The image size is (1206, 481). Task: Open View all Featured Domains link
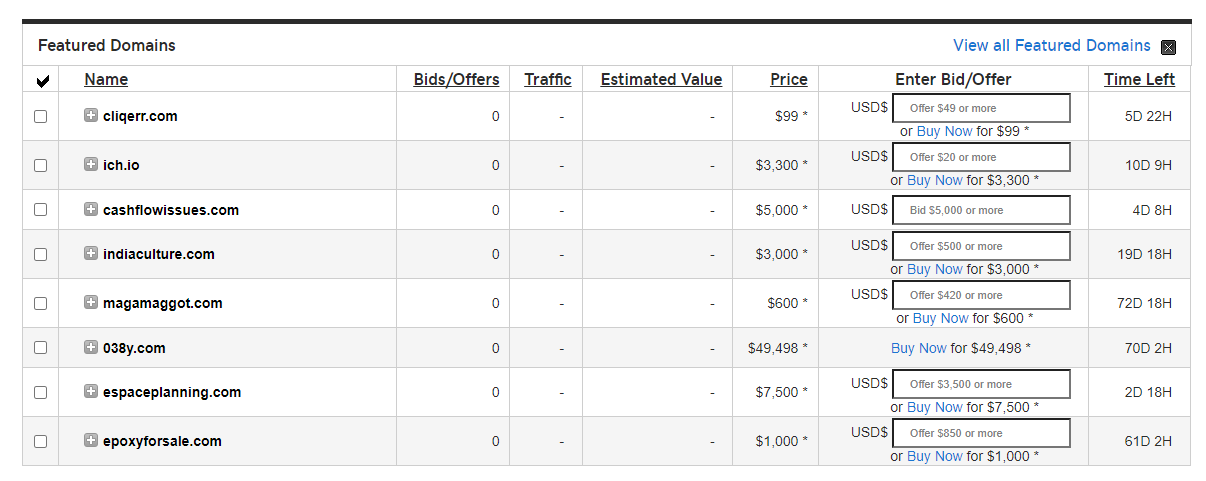pos(1051,45)
